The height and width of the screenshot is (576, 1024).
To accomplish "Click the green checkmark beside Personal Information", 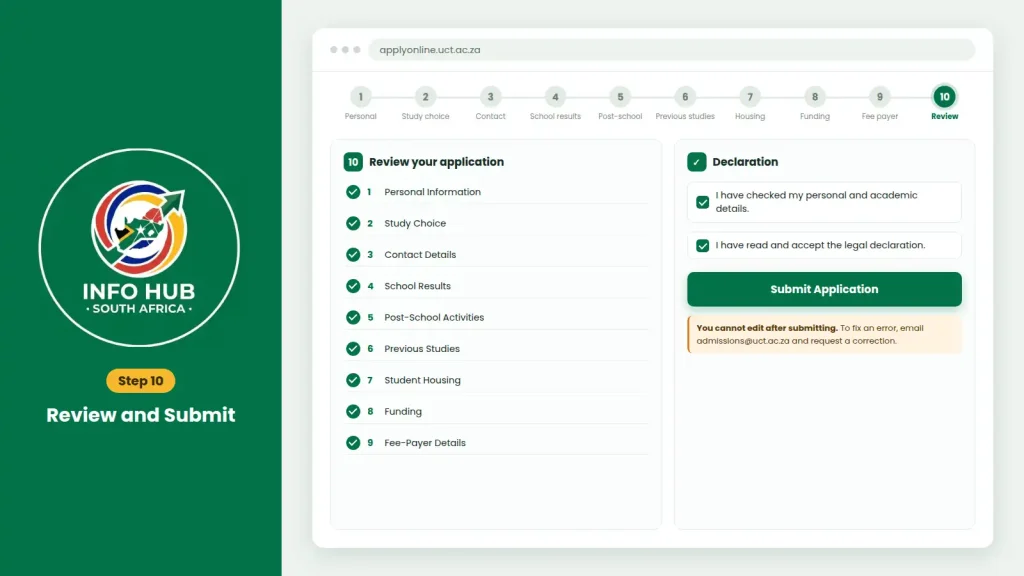I will click(353, 192).
